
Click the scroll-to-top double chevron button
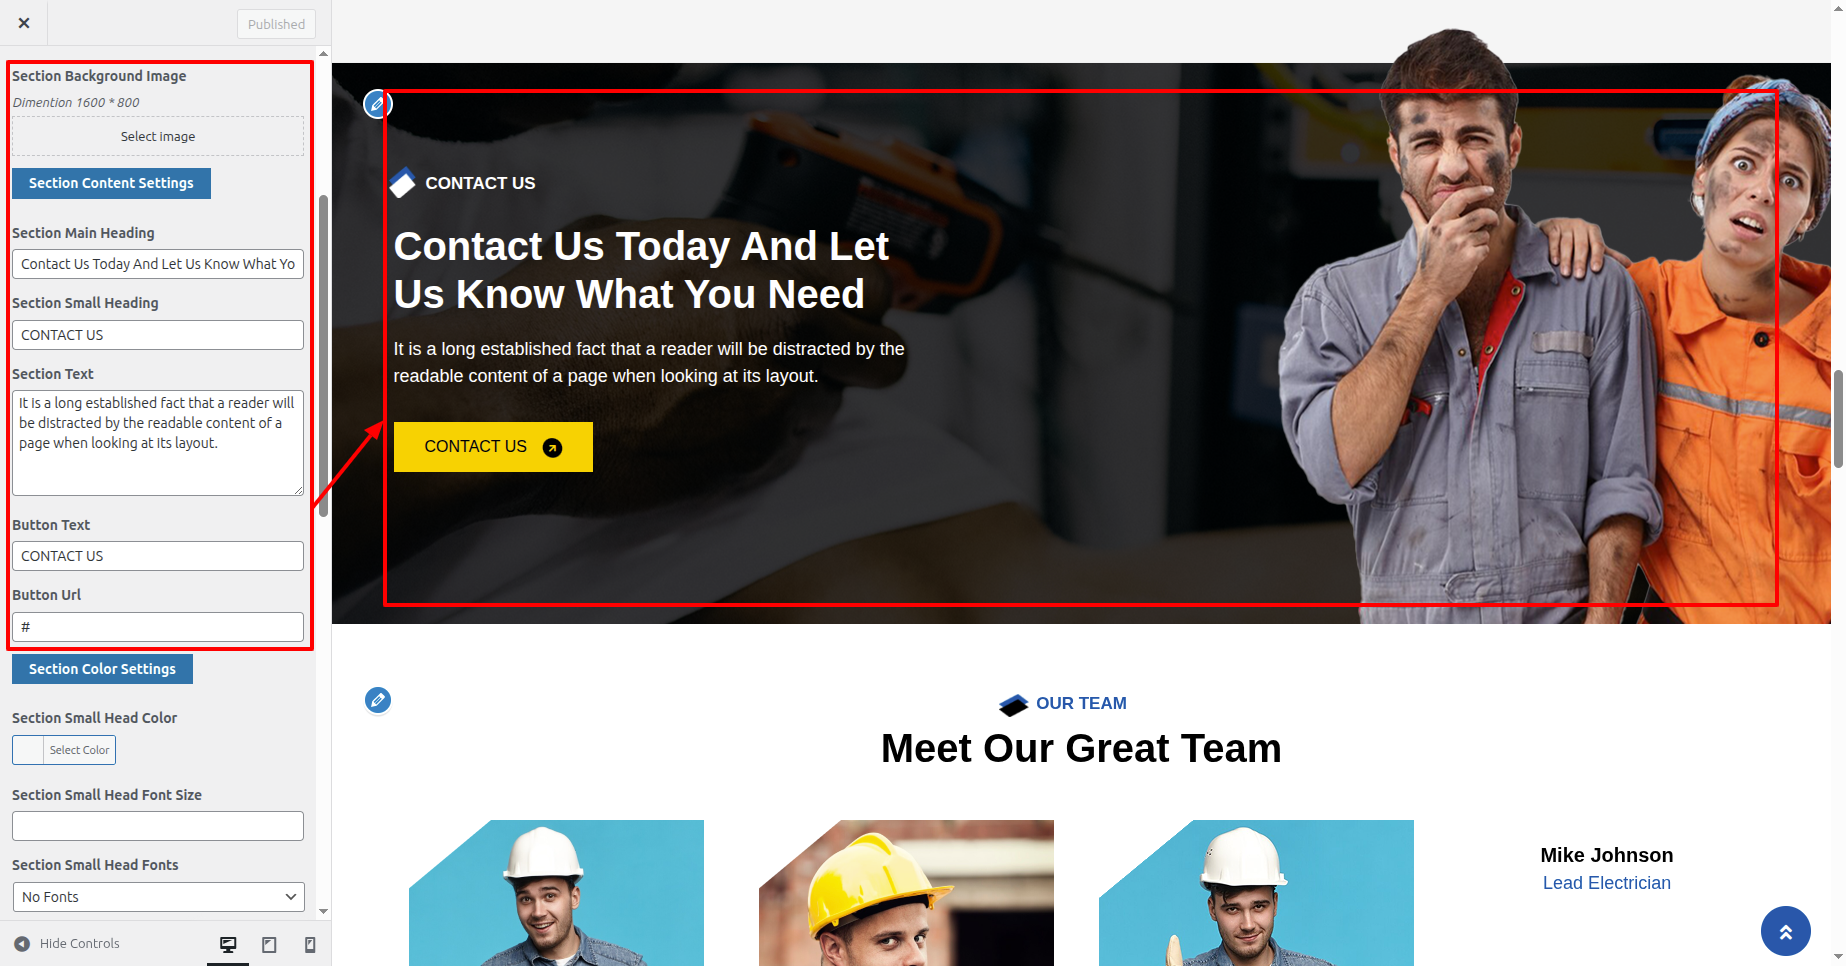pos(1785,931)
